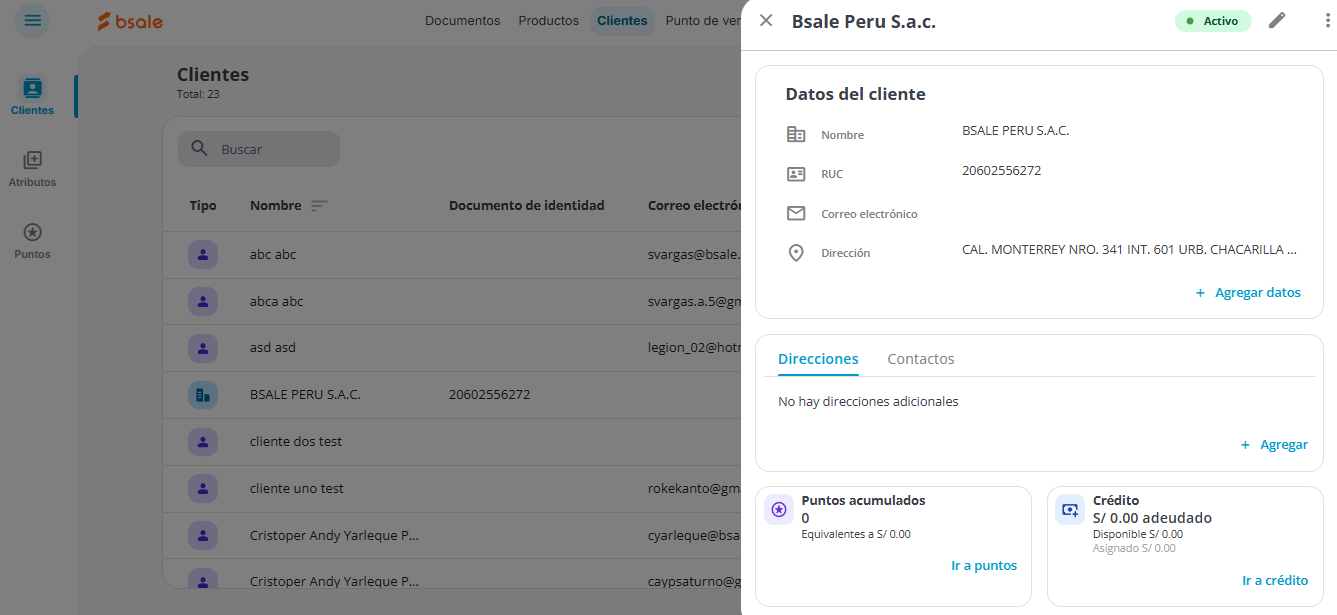
Task: Go to points via Ir a puntos
Action: coord(984,566)
